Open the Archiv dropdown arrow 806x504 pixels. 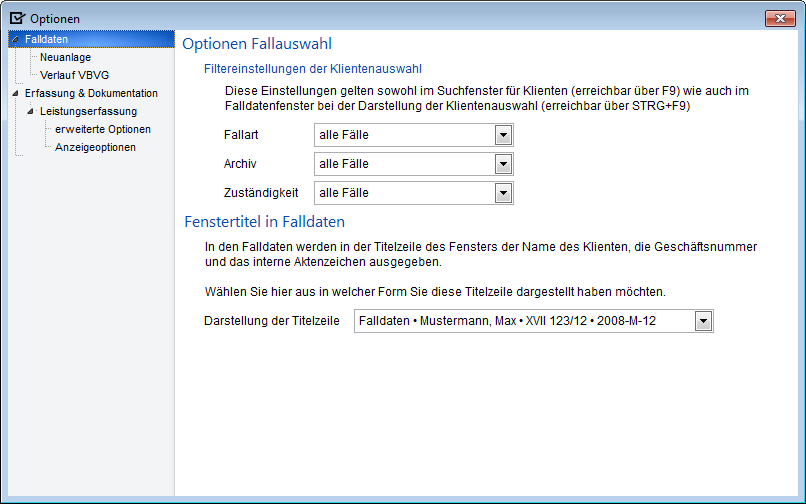tap(503, 164)
